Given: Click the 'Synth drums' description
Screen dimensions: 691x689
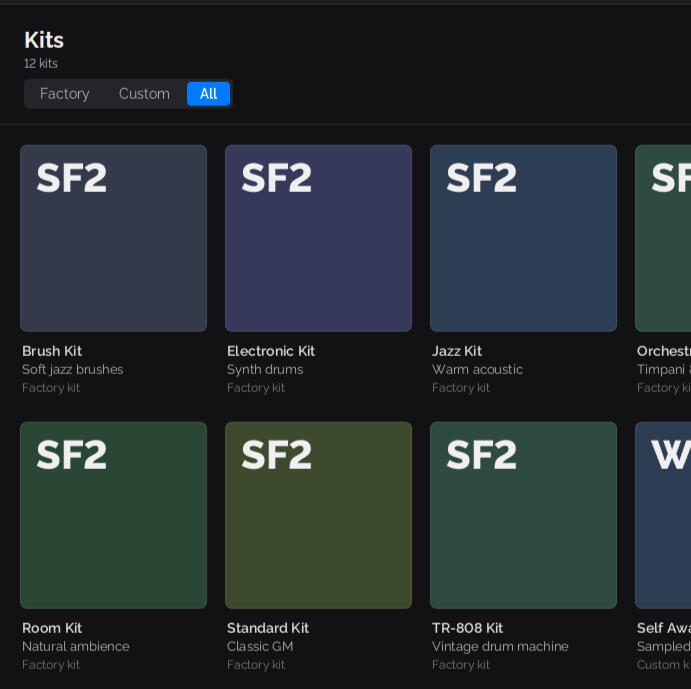Looking at the screenshot, I should 265,369.
